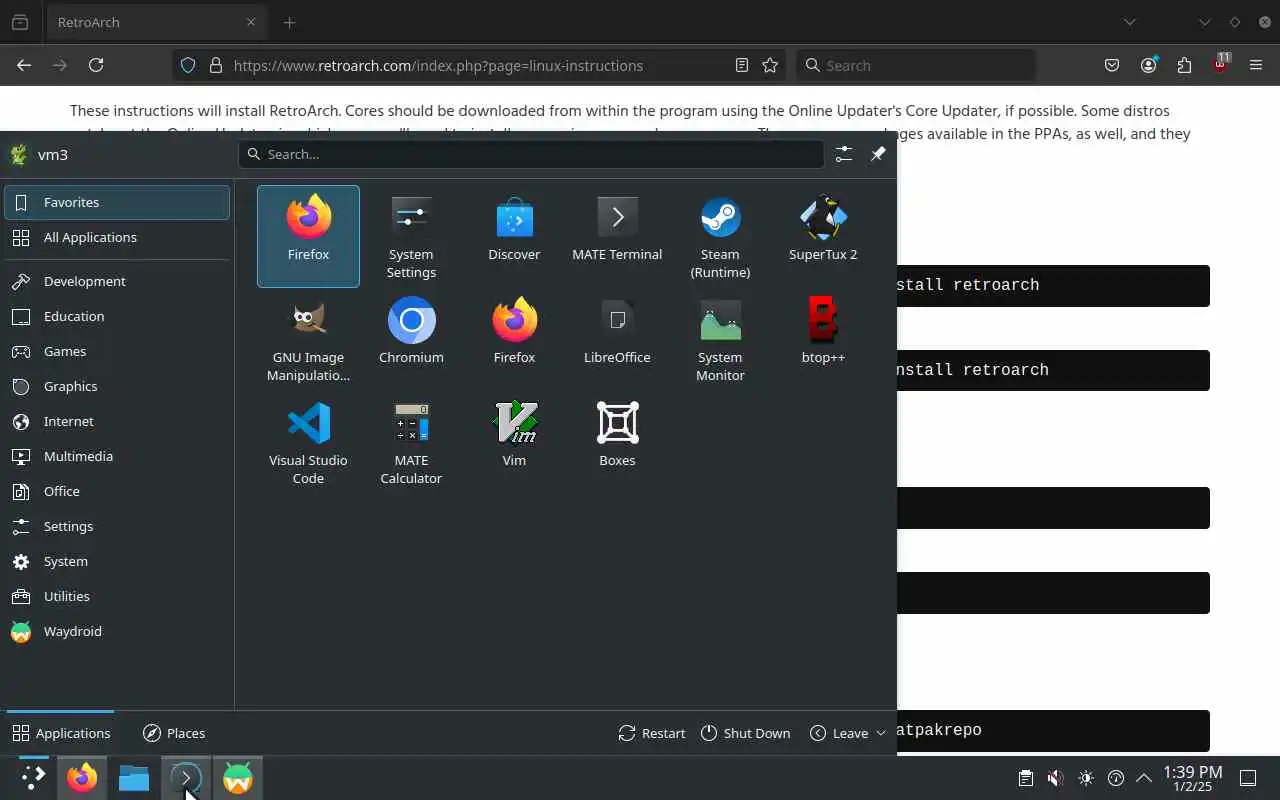Open the Office category
This screenshot has height=800, width=1280.
117,491
